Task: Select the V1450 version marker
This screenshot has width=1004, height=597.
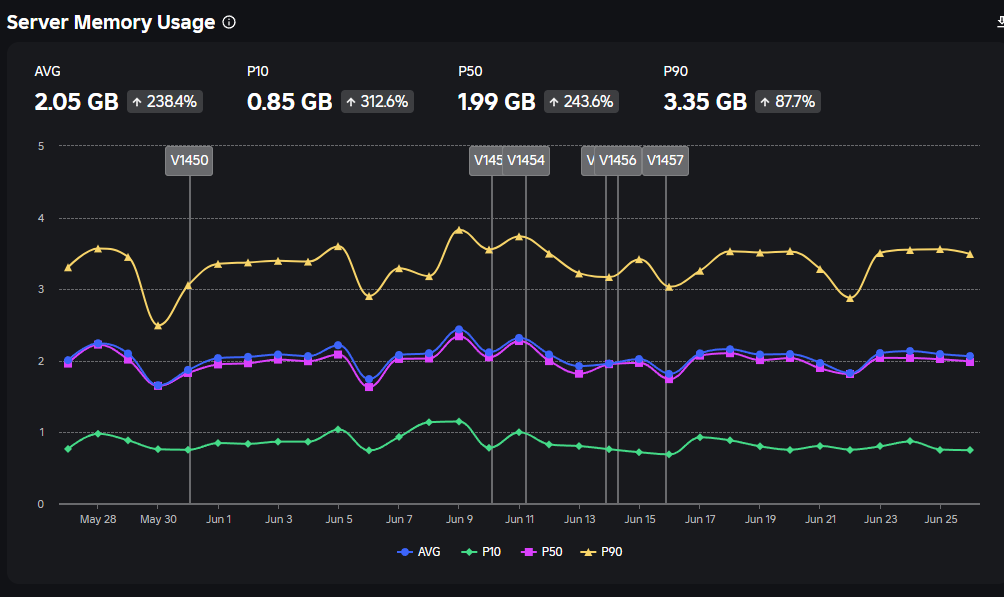Action: pos(189,160)
